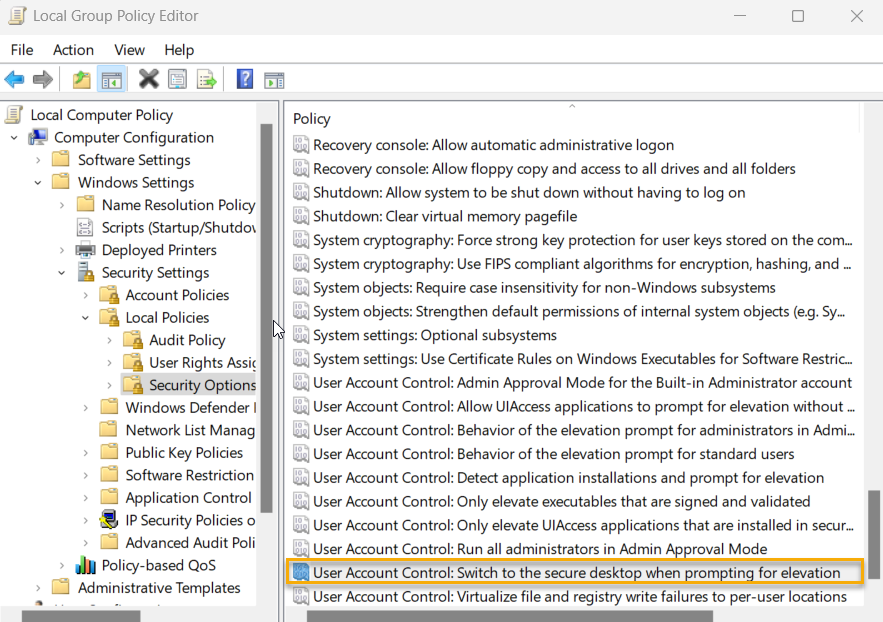The width and height of the screenshot is (883, 622).
Task: Click the Up one level folder icon
Action: click(x=81, y=79)
